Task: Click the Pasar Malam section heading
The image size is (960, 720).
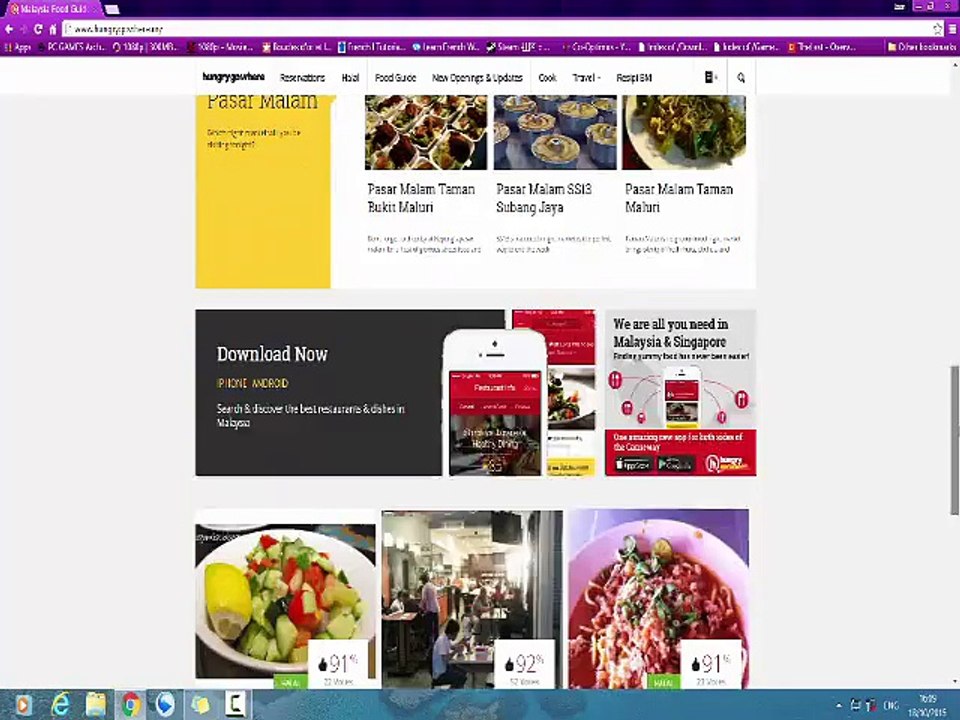Action: click(263, 102)
